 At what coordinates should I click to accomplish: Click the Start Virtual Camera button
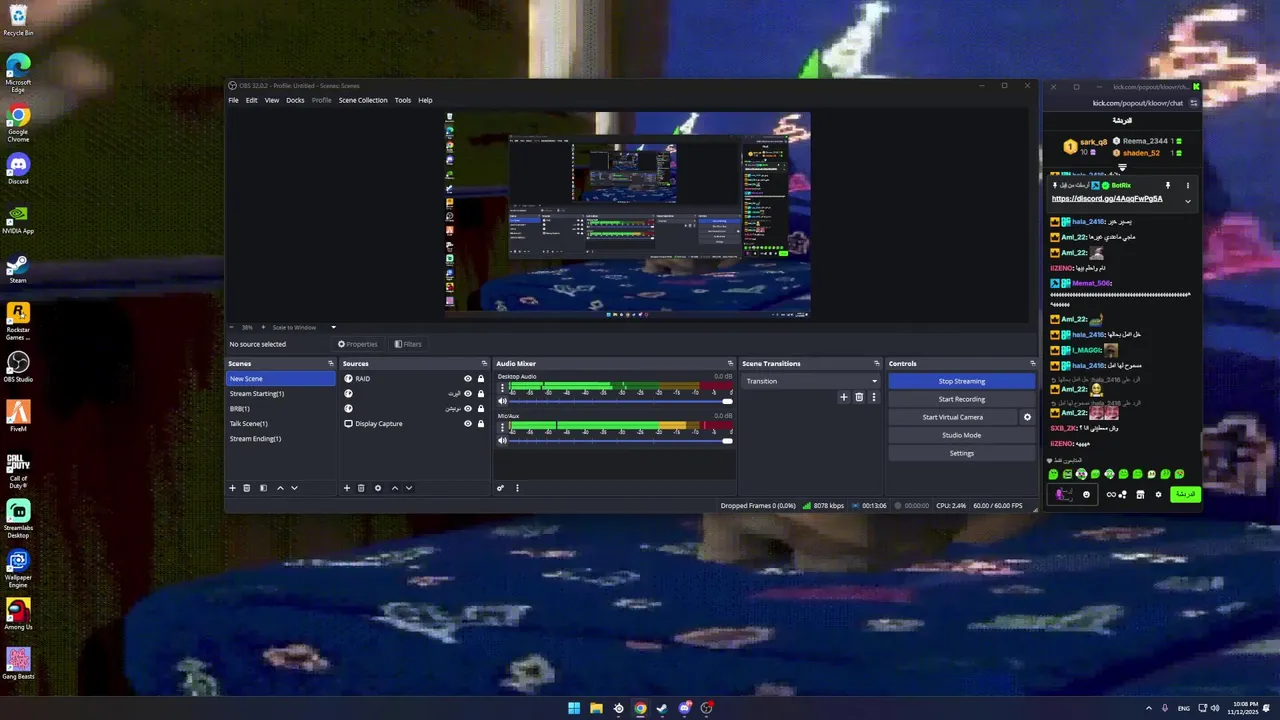(953, 417)
